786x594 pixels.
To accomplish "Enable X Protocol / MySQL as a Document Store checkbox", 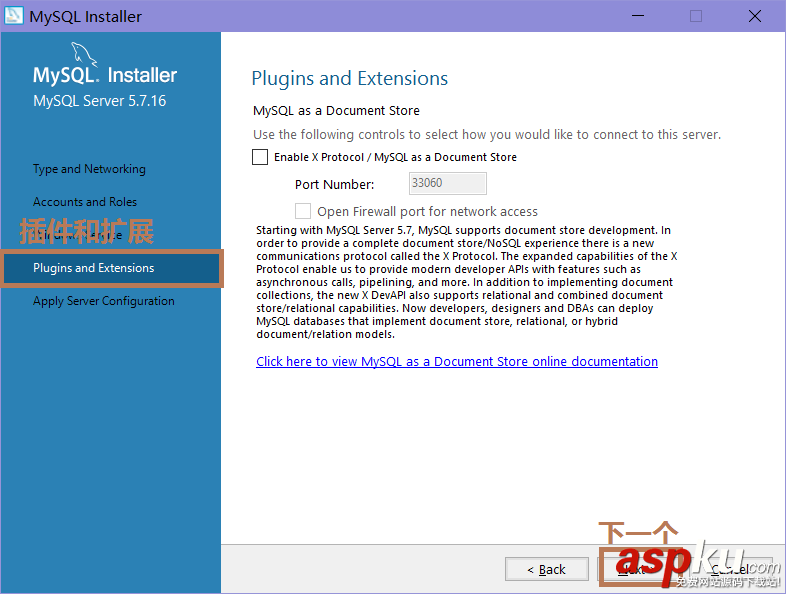I will pos(260,157).
